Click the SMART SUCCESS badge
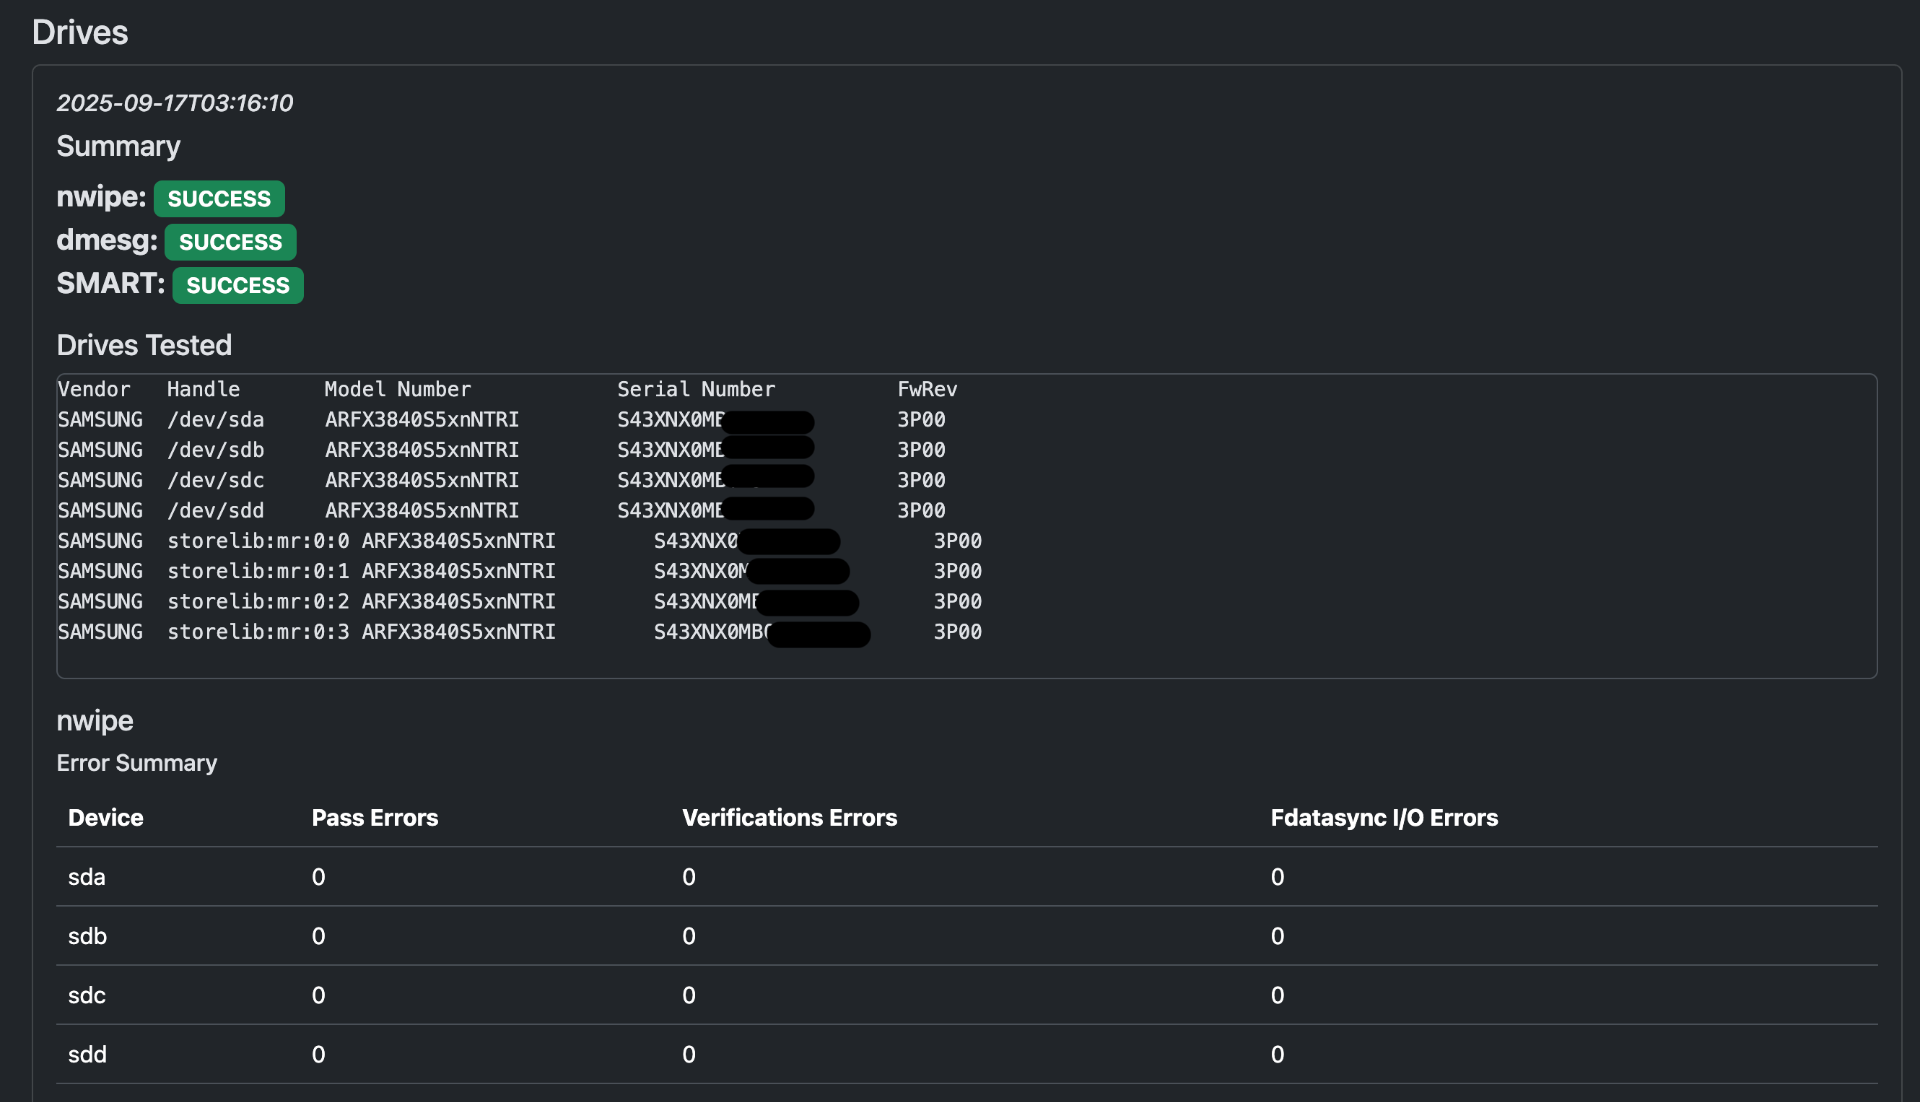The image size is (1920, 1102). (x=238, y=285)
